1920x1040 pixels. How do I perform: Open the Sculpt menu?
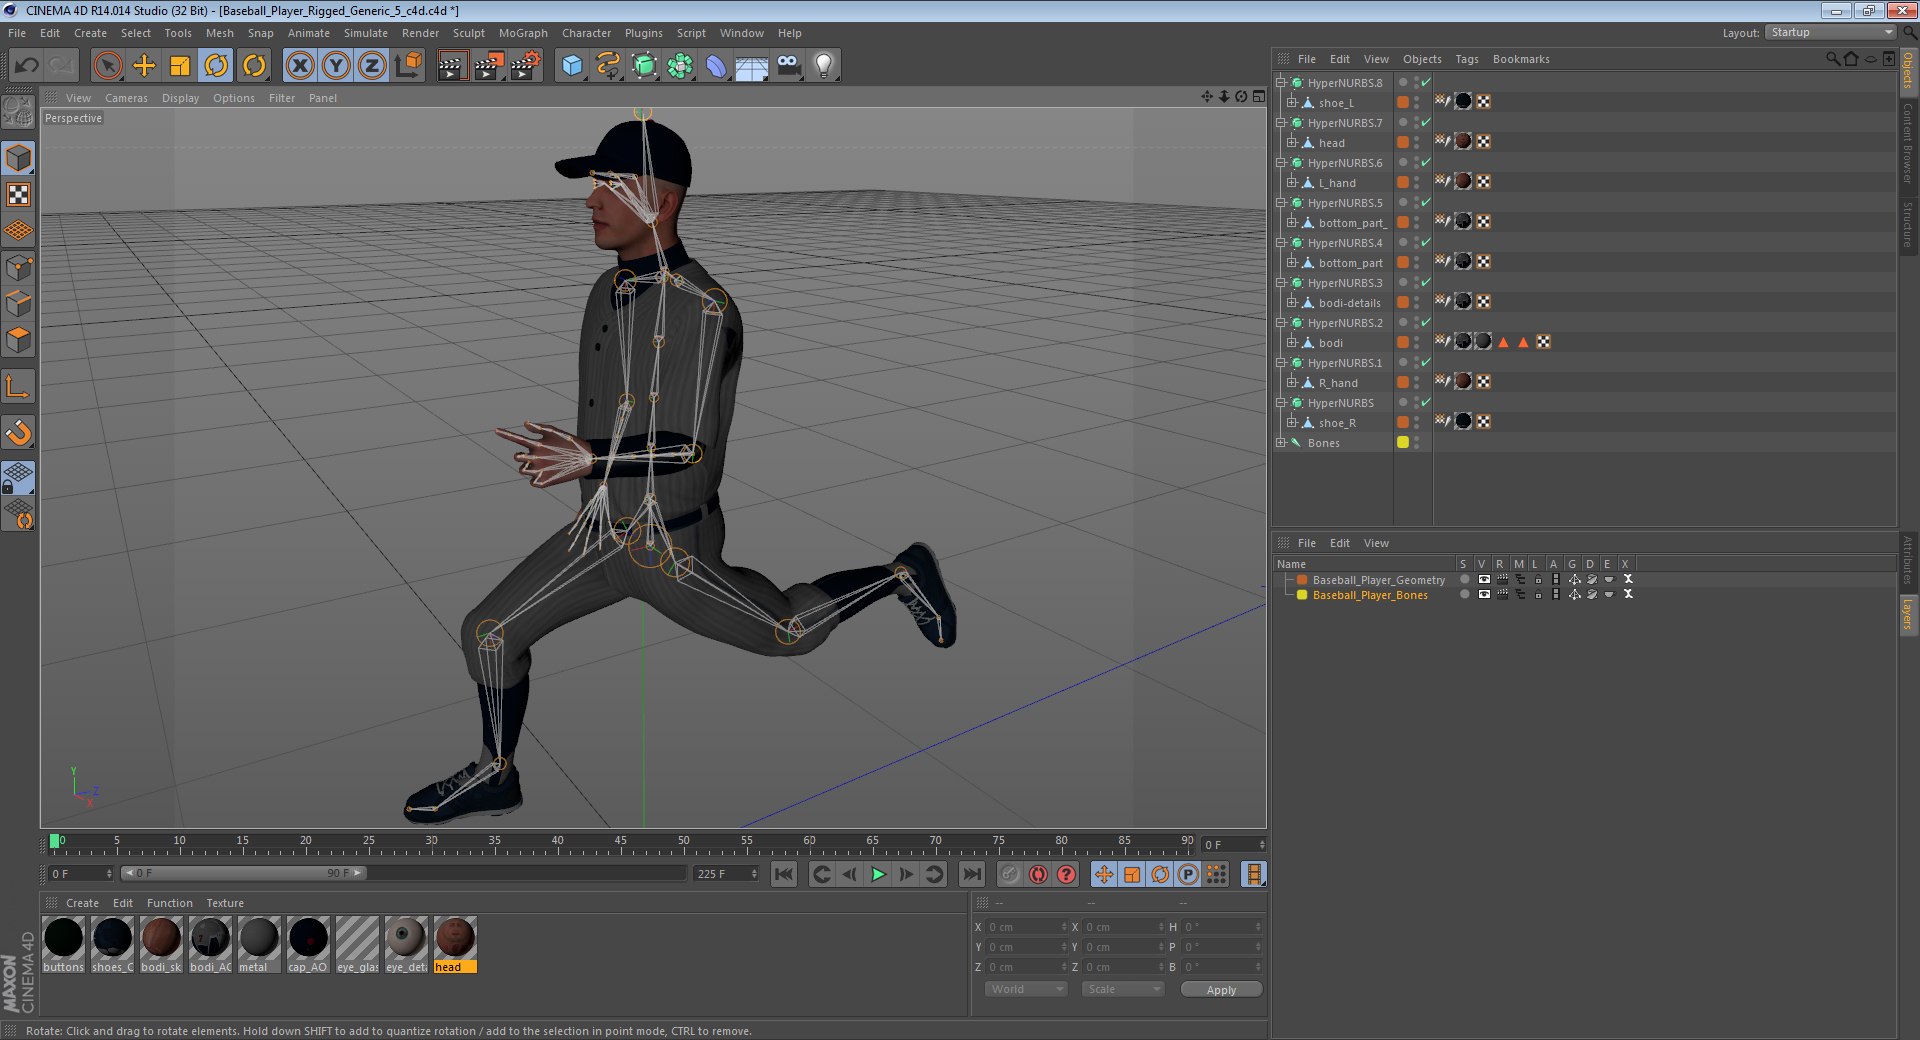pyautogui.click(x=468, y=33)
